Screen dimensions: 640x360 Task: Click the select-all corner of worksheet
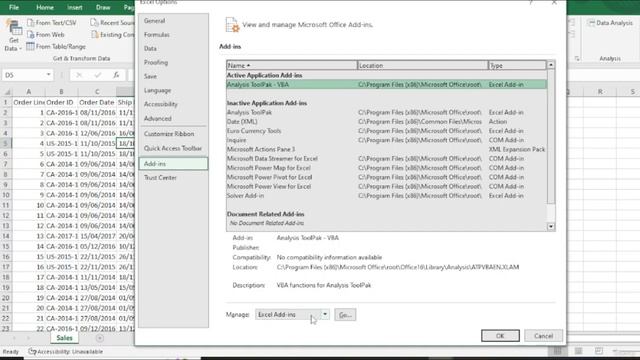coord(7,92)
